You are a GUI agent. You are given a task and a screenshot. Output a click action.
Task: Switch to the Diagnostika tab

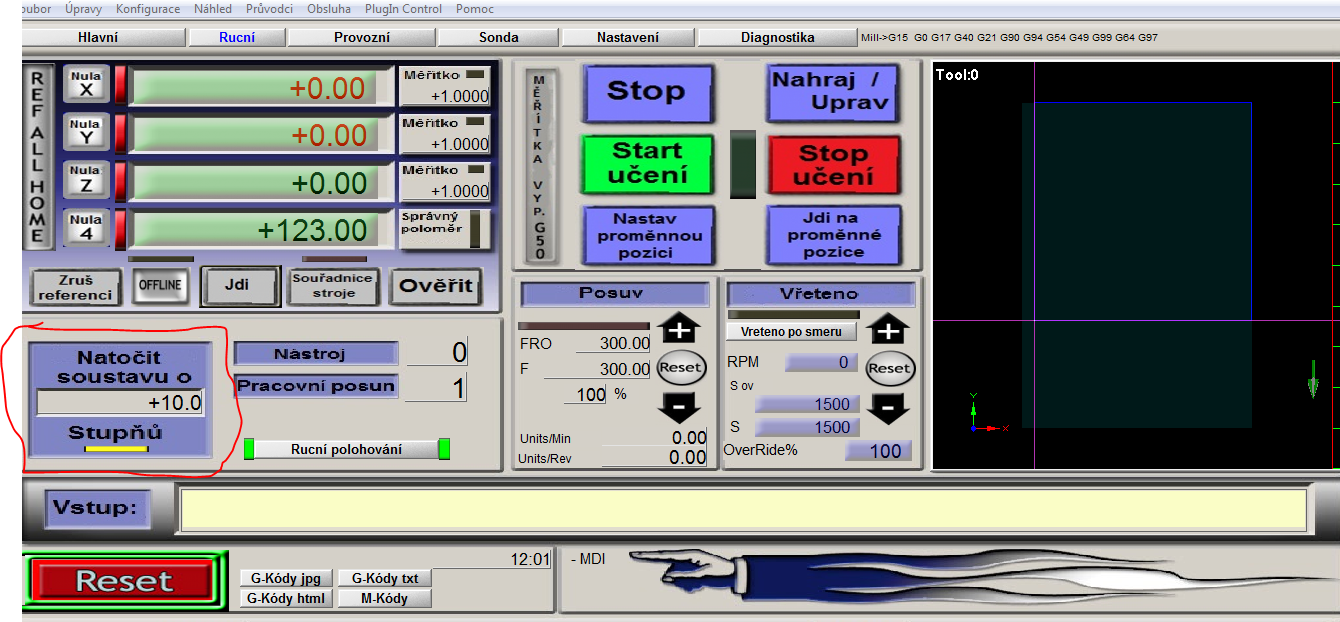coord(777,37)
